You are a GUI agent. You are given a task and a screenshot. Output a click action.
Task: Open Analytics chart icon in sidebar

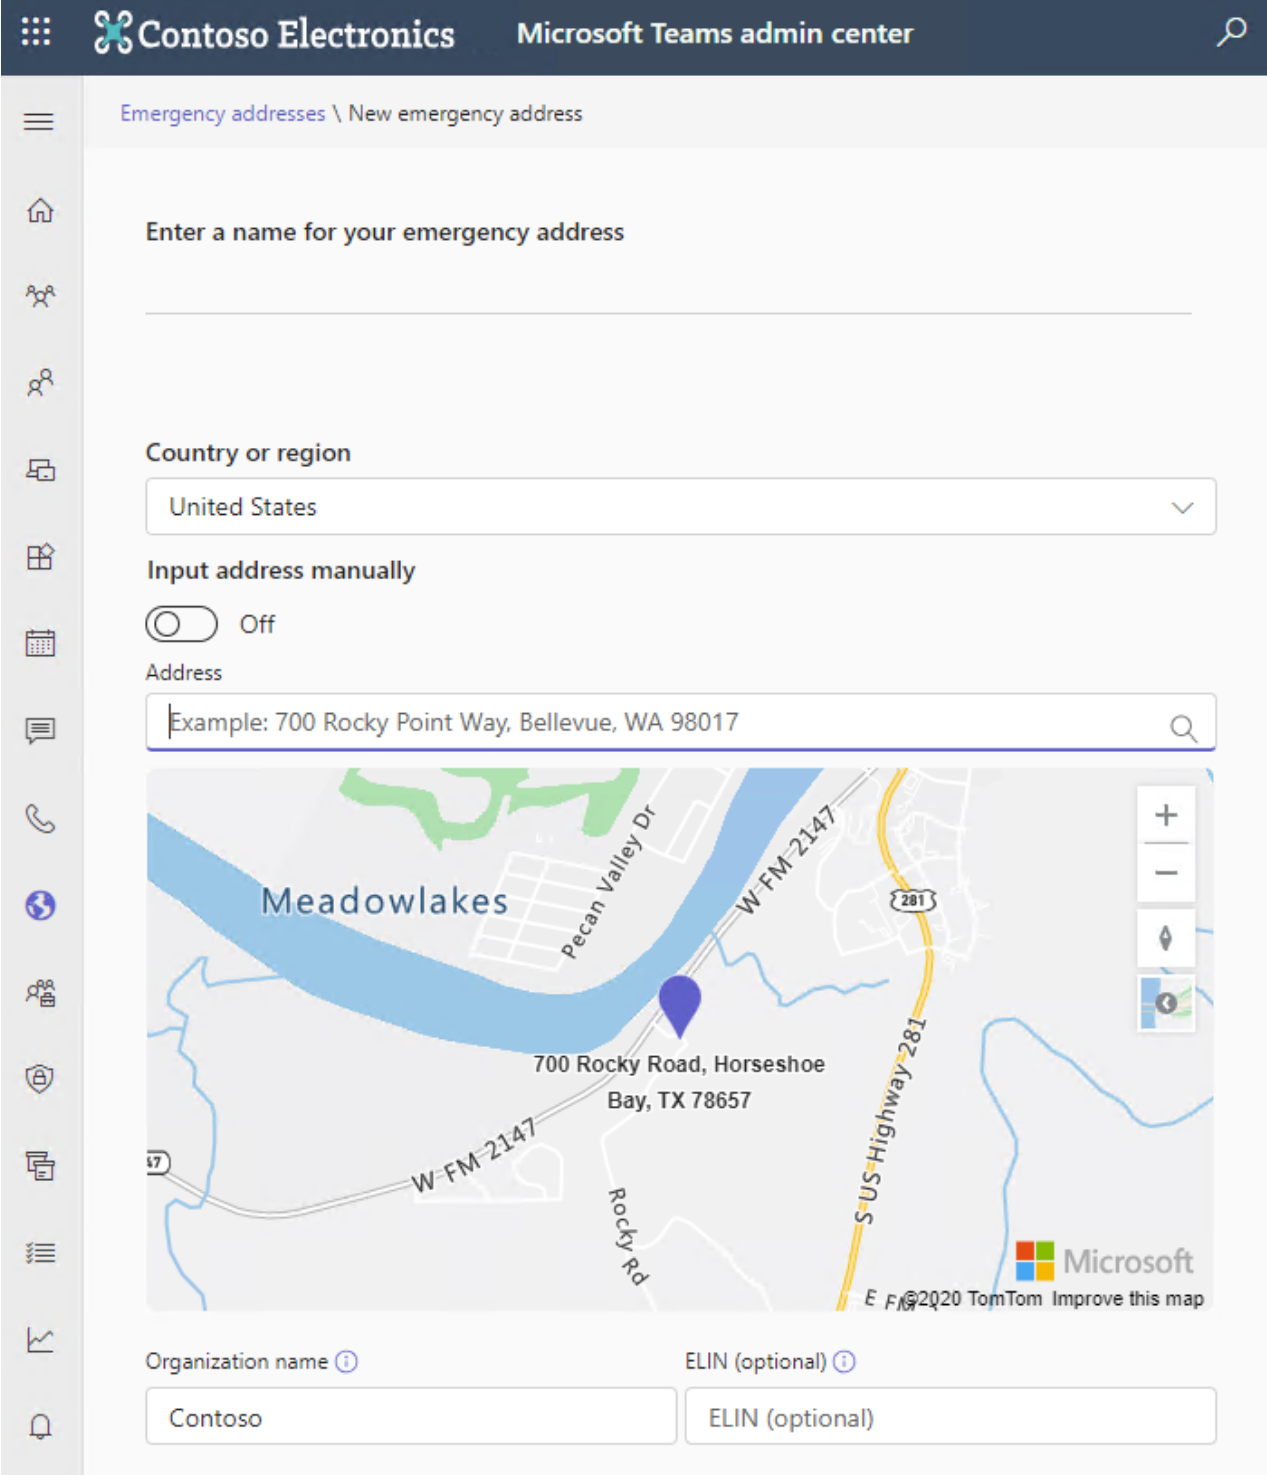point(40,1340)
